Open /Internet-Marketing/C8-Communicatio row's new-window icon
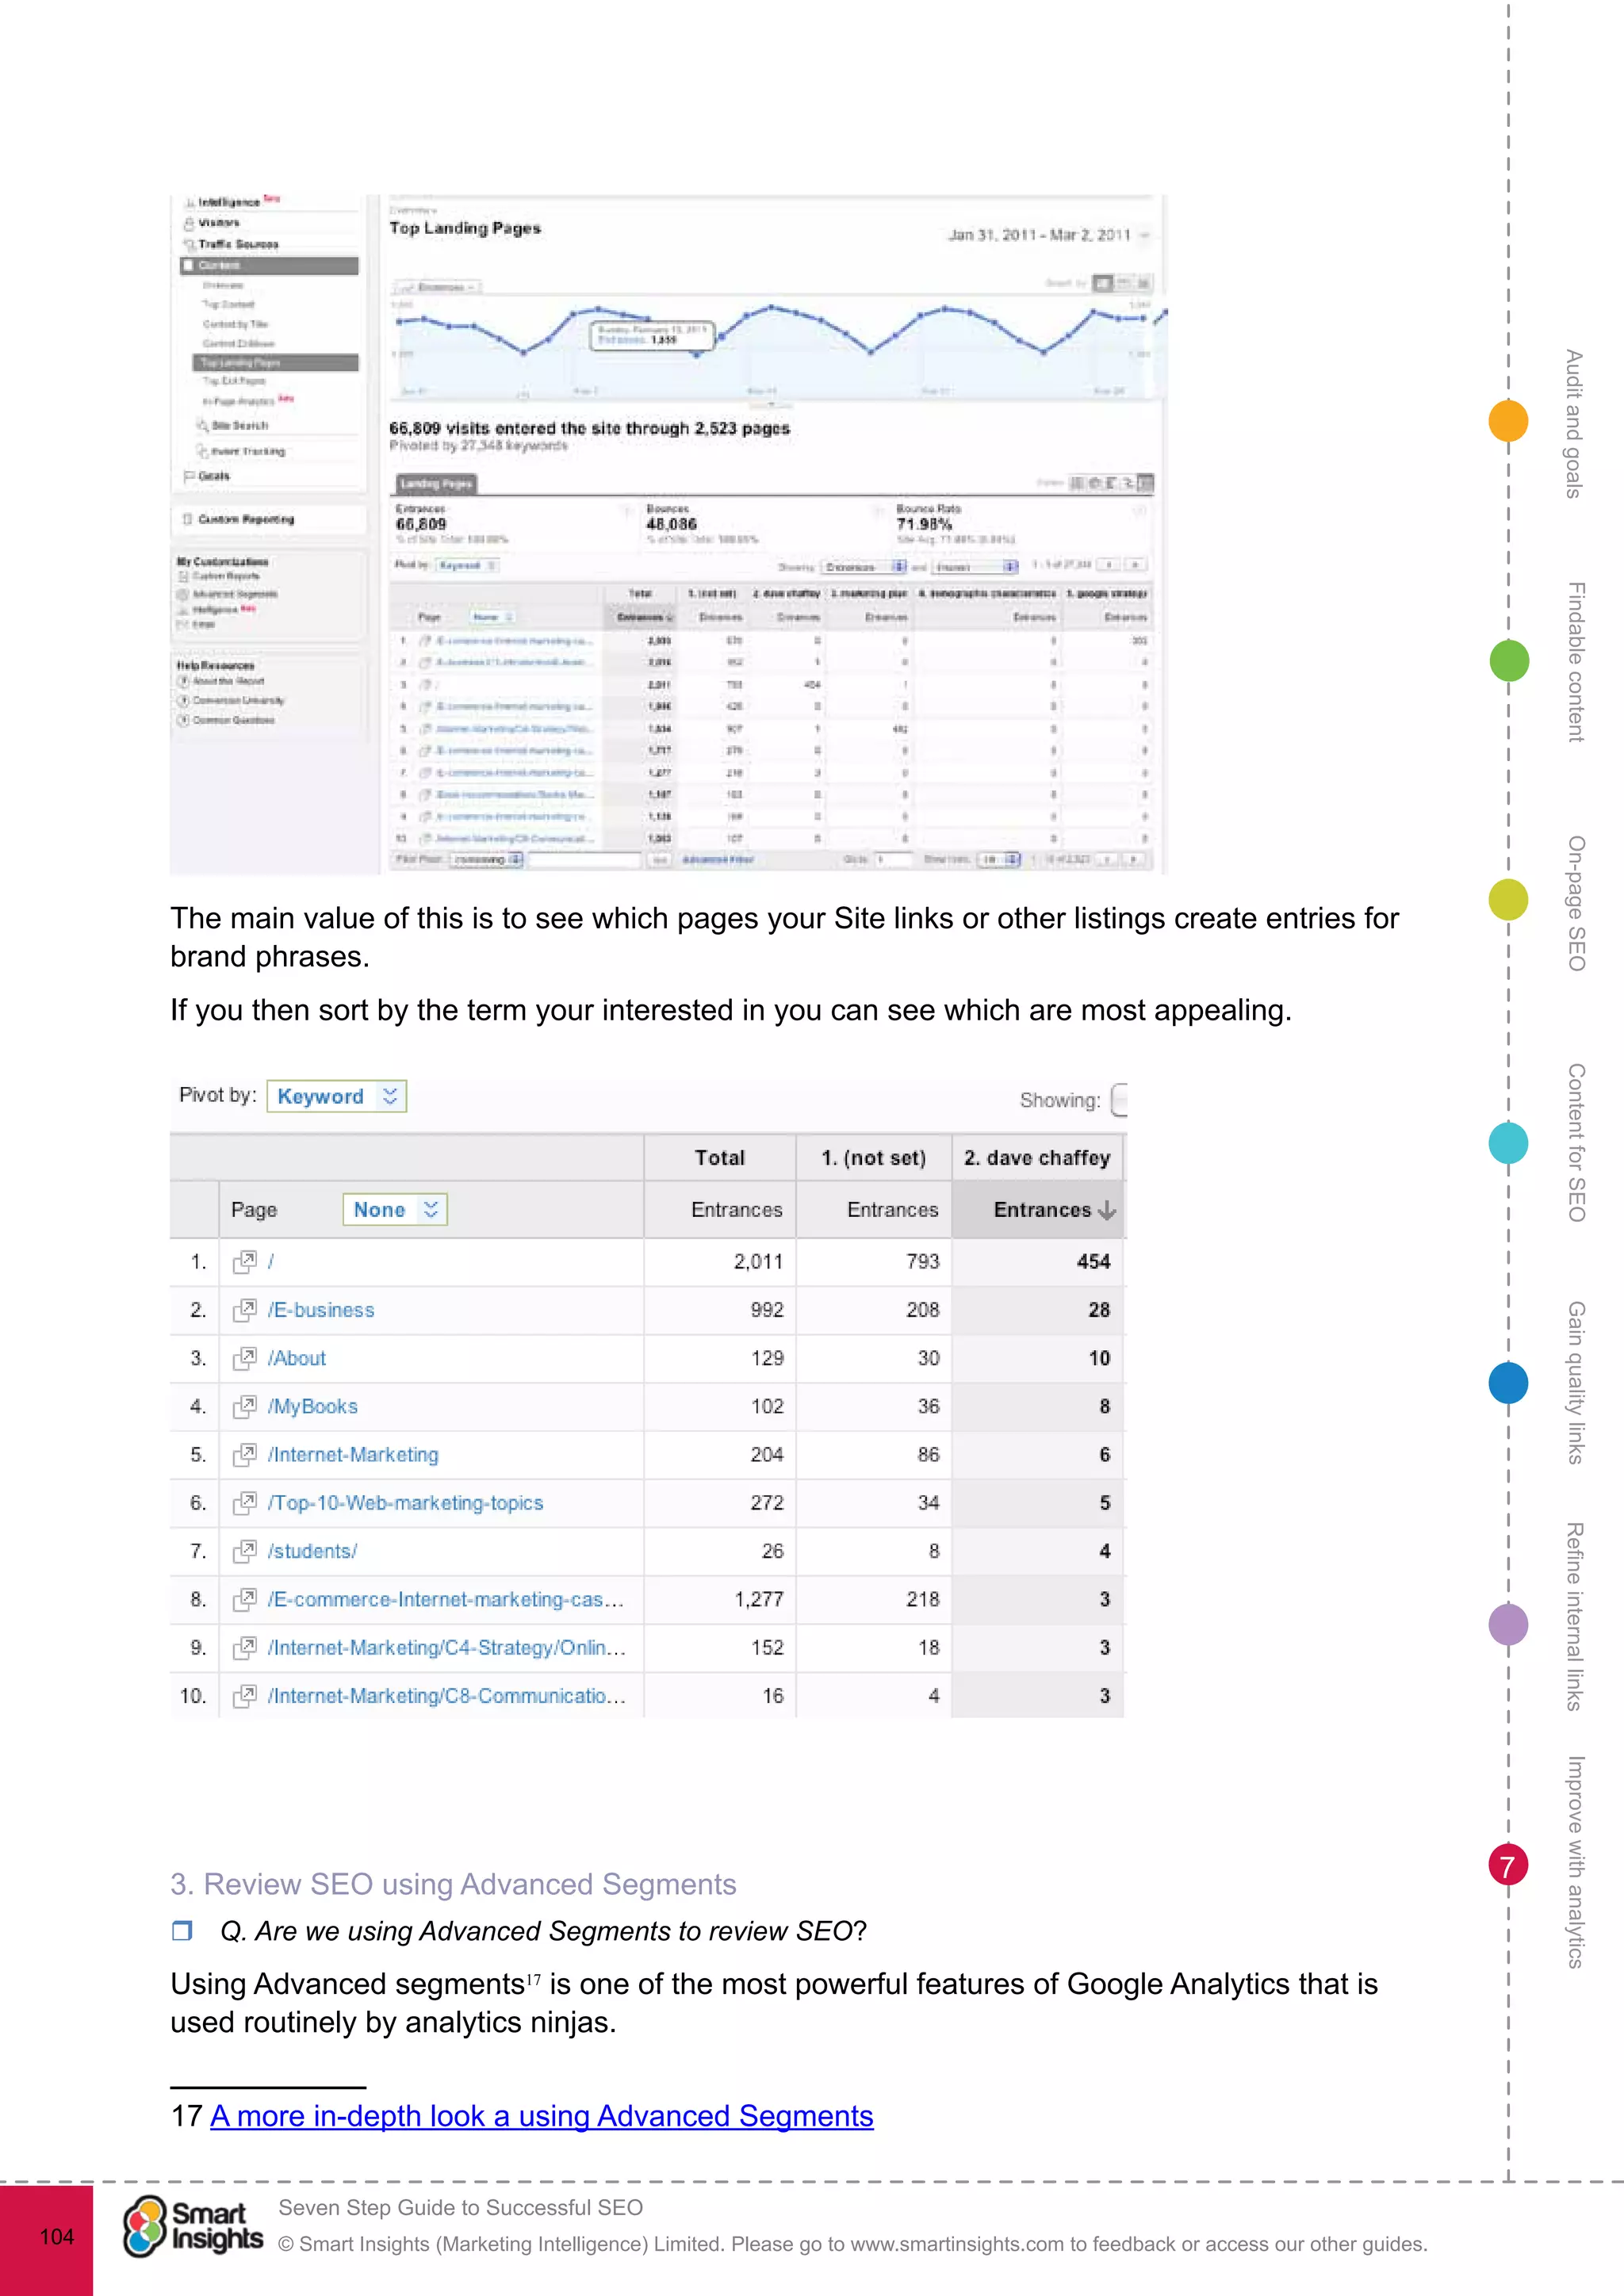The width and height of the screenshot is (1624, 2296). tap(244, 1696)
